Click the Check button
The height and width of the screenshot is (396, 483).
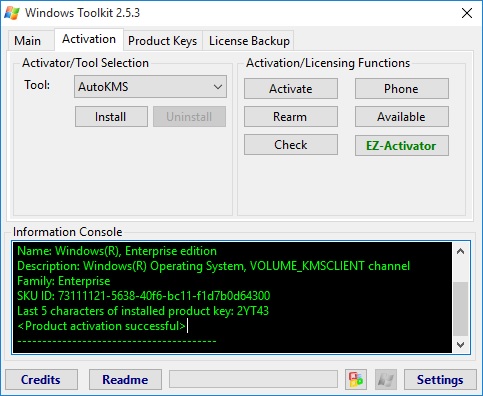(x=291, y=145)
